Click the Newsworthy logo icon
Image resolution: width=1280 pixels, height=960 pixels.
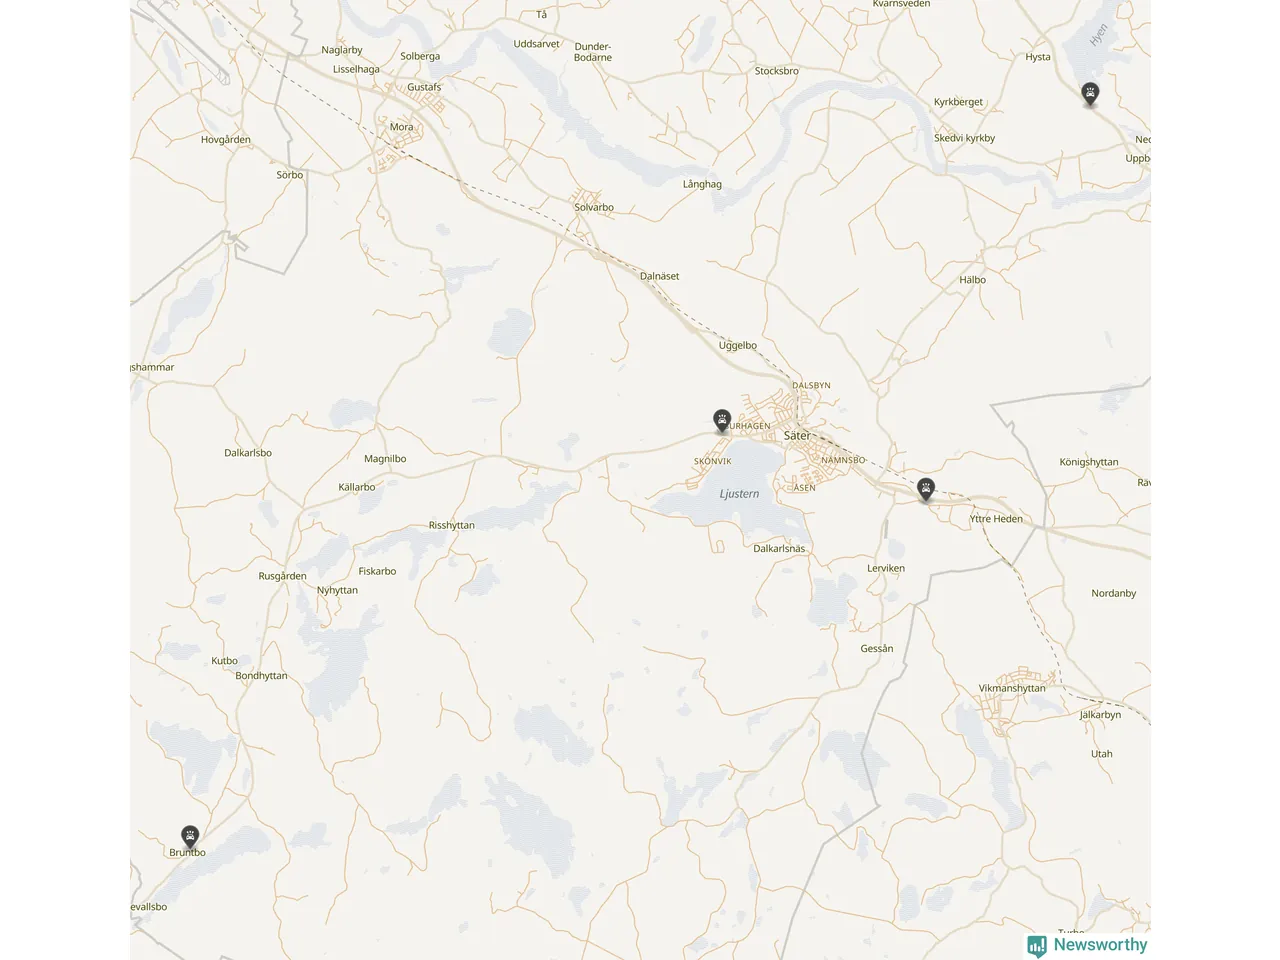click(x=1037, y=945)
